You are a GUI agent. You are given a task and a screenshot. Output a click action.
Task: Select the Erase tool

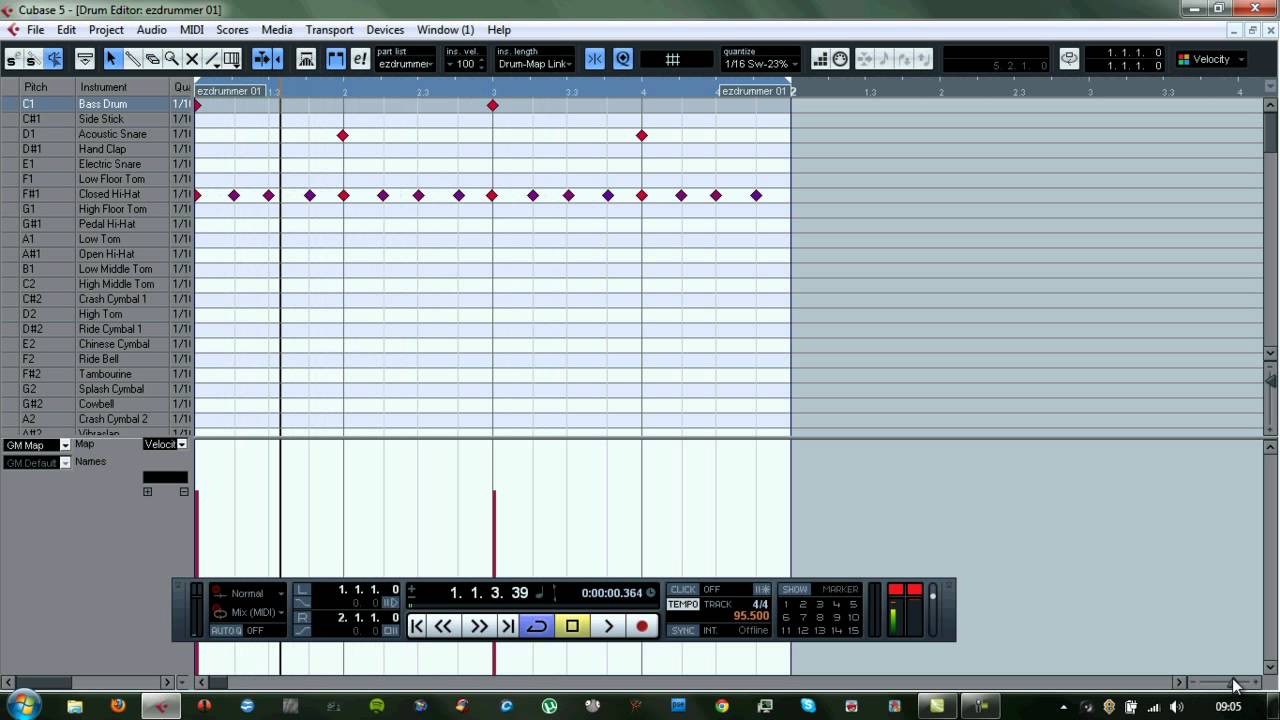click(152, 59)
